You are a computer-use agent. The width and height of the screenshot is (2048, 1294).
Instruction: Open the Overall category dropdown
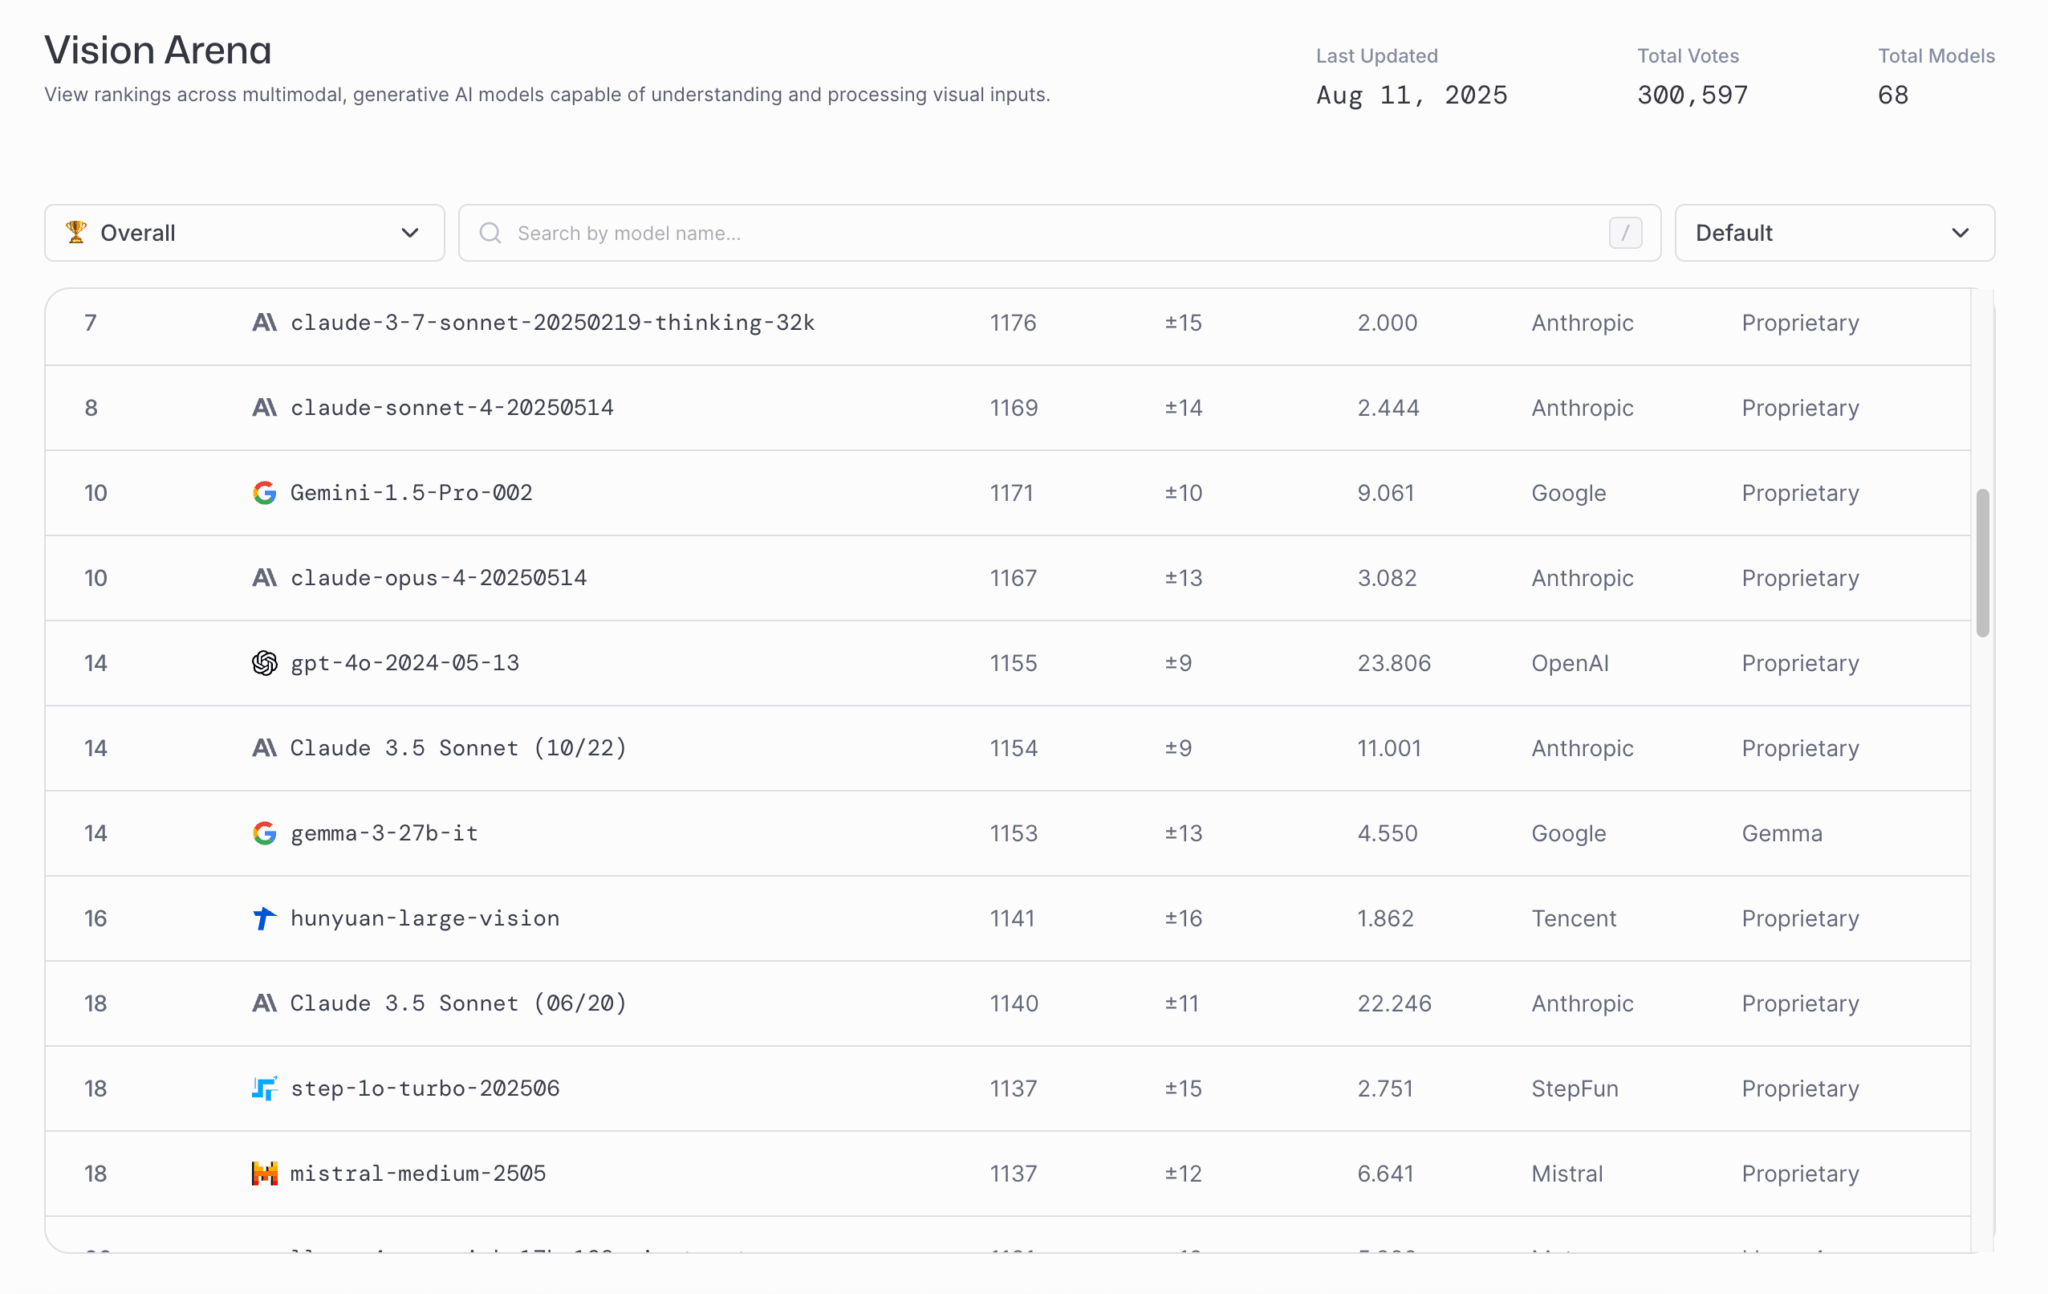244,233
